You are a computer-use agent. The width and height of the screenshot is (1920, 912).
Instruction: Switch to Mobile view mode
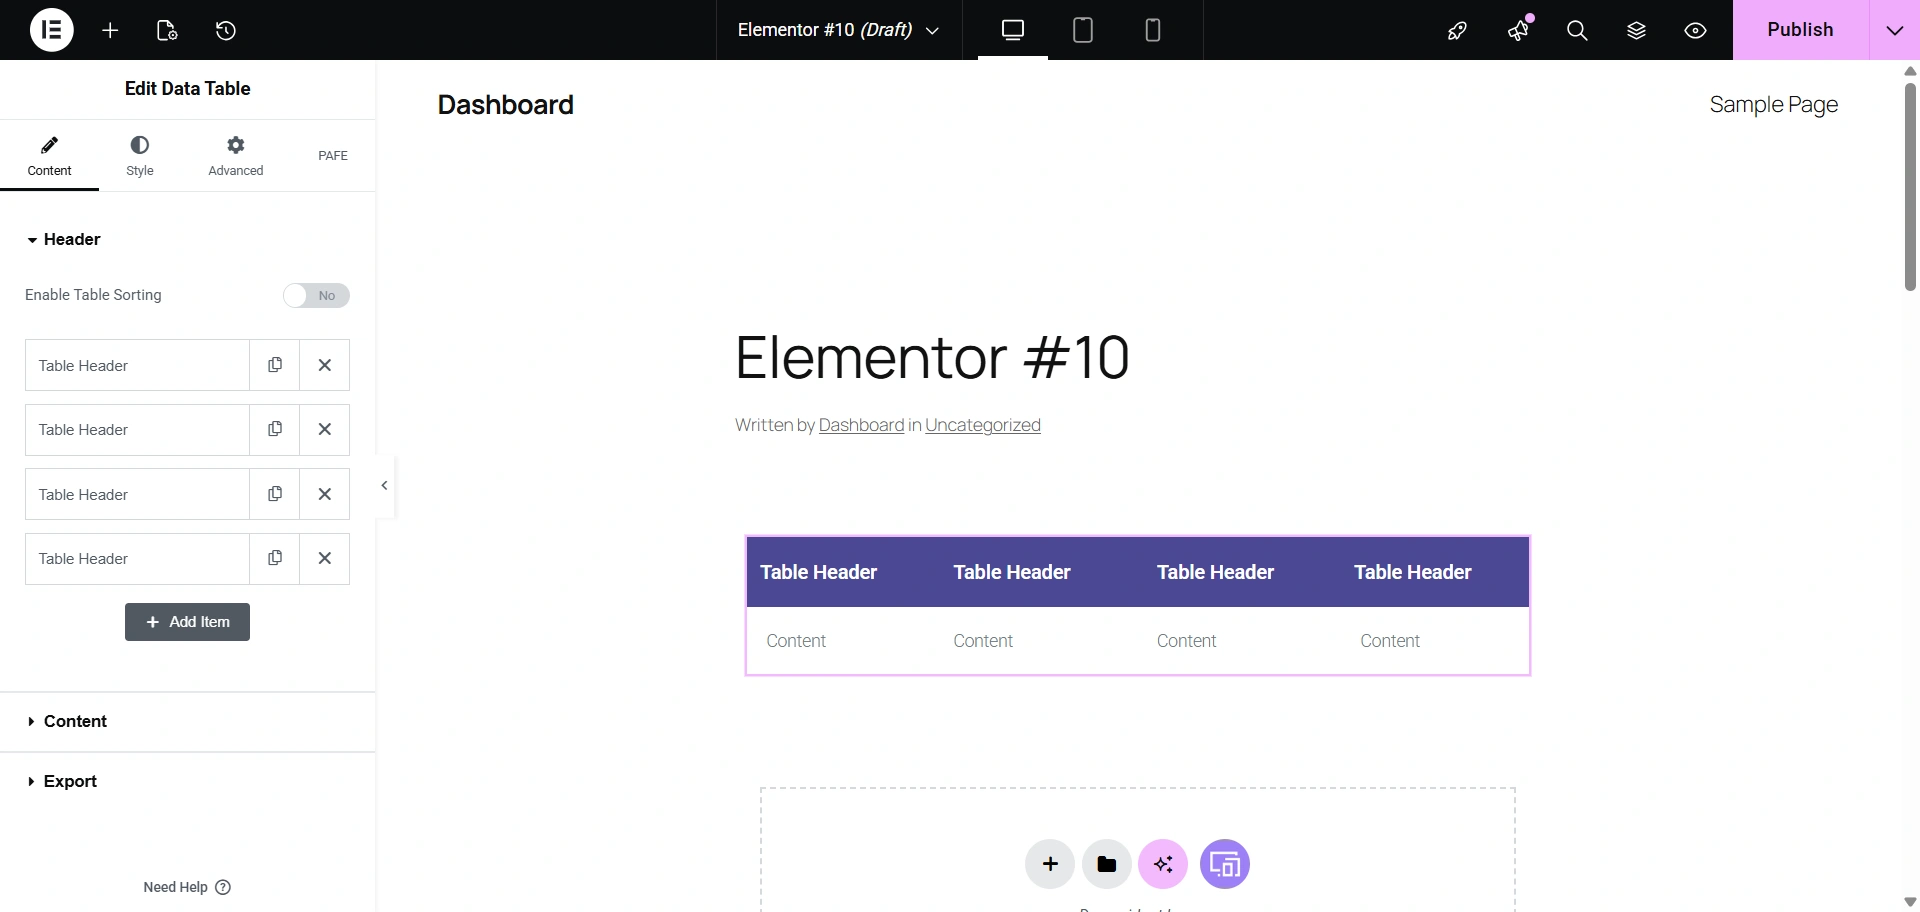1153,30
